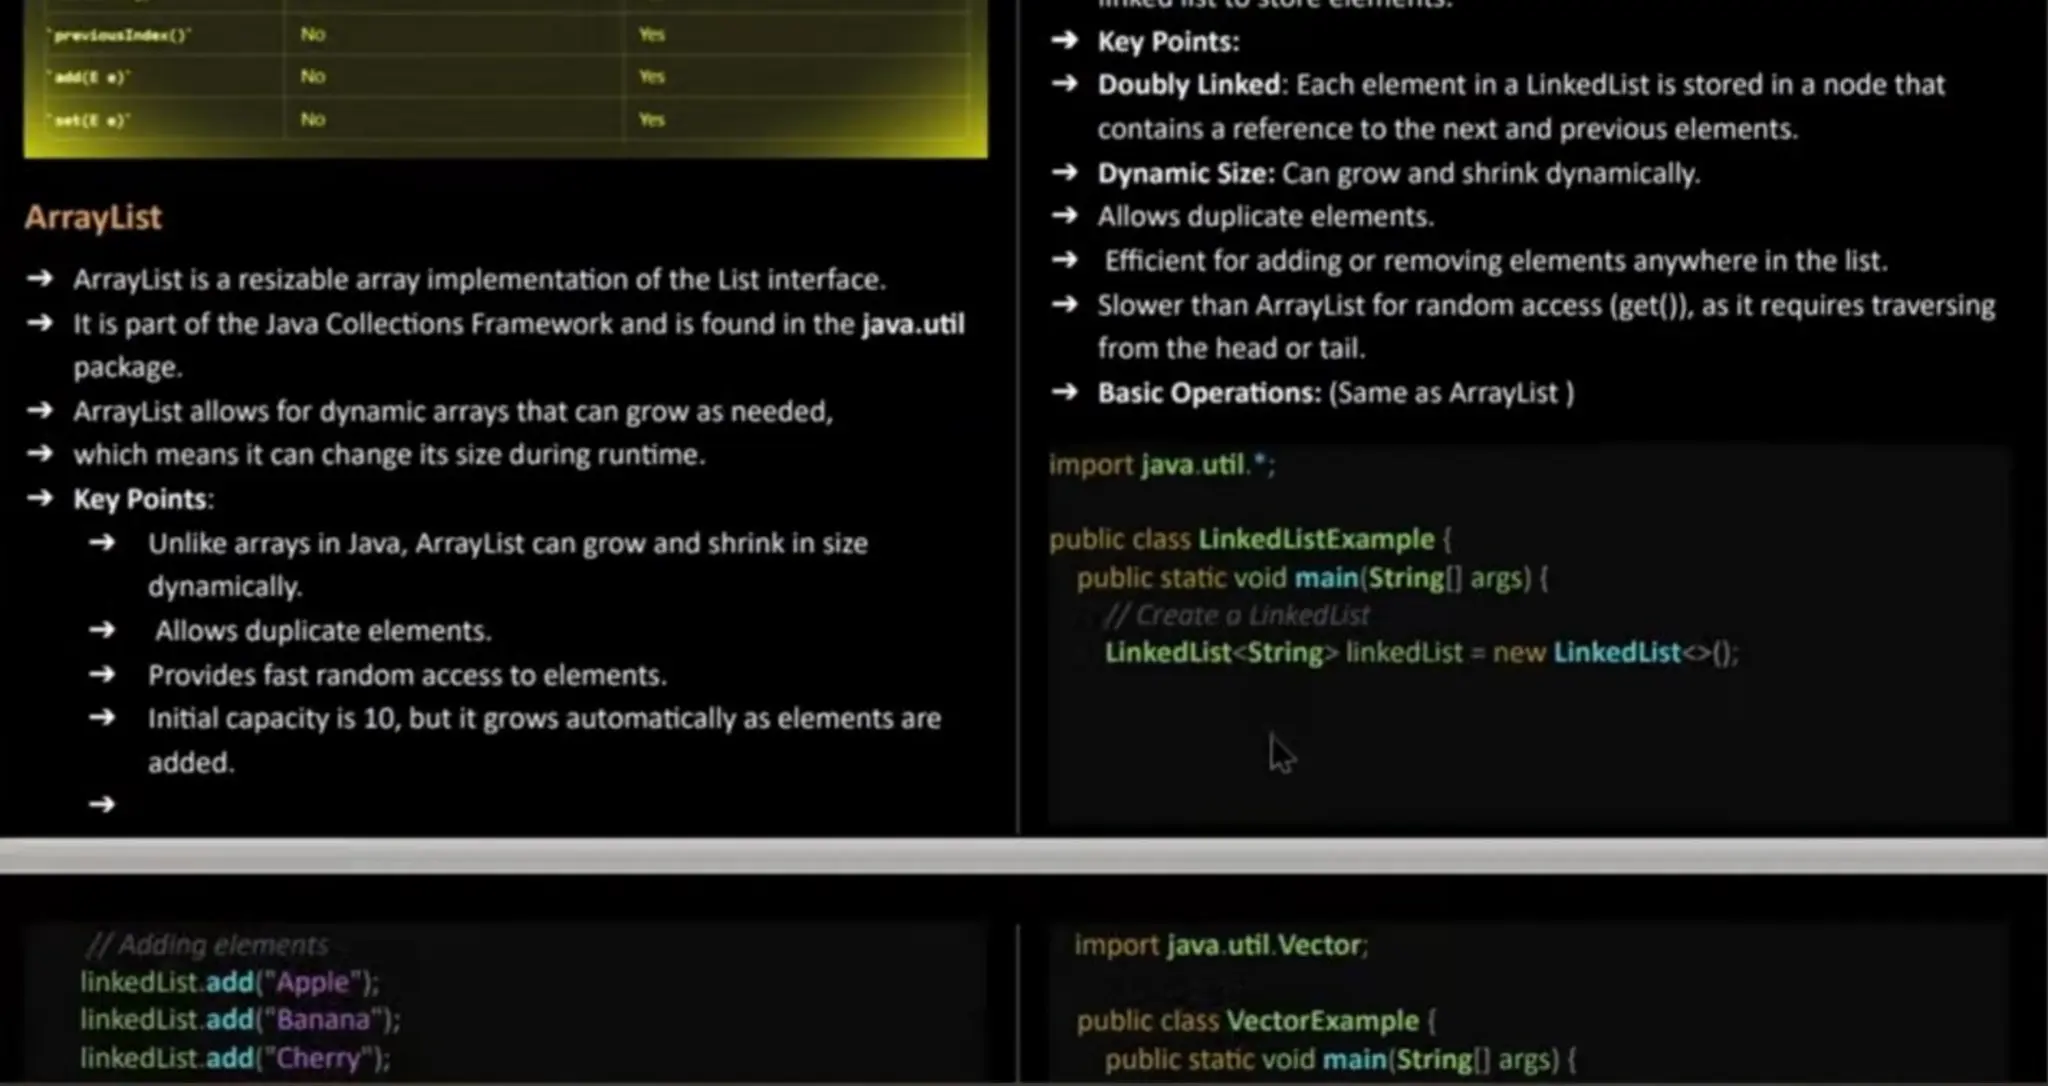Viewport: 2048px width, 1086px height.
Task: Click line 'ArrayList allows for dynamic arrays'
Action: (x=452, y=412)
